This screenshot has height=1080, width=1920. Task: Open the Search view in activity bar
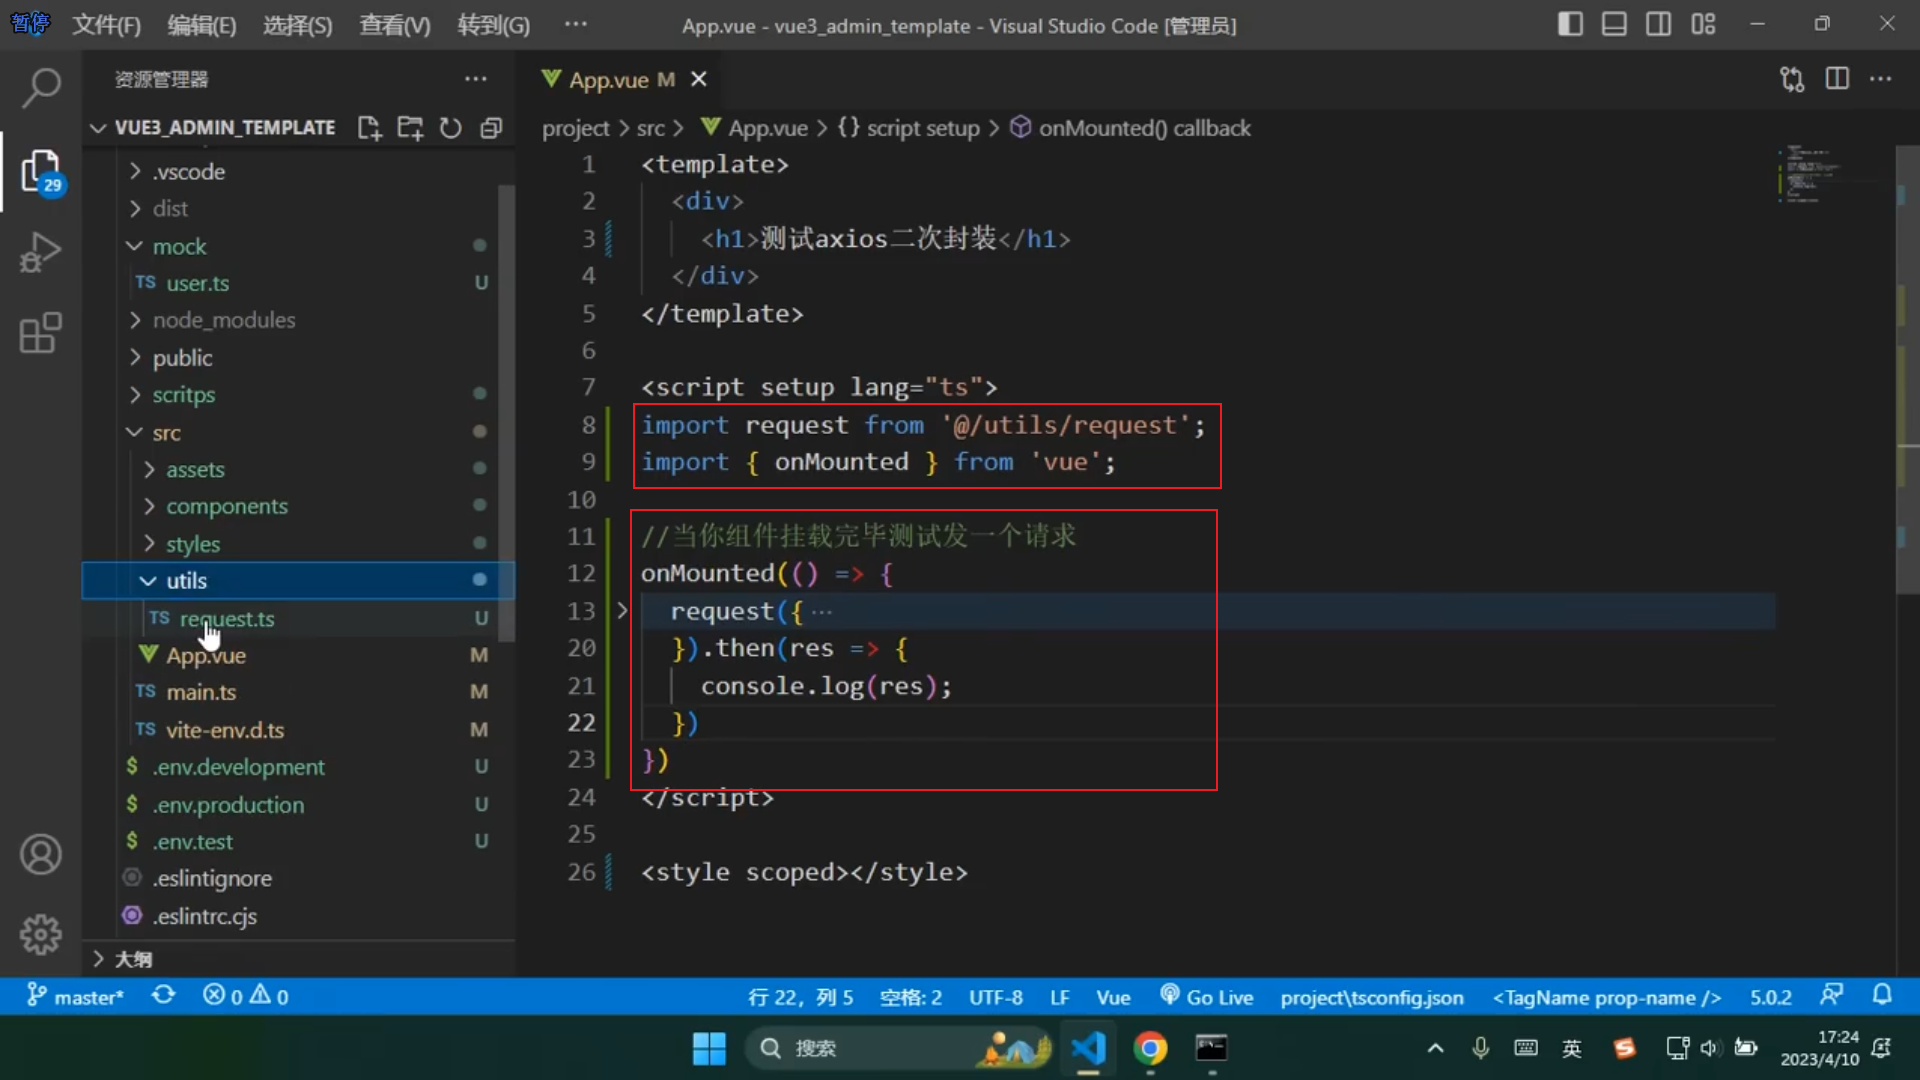tap(41, 88)
